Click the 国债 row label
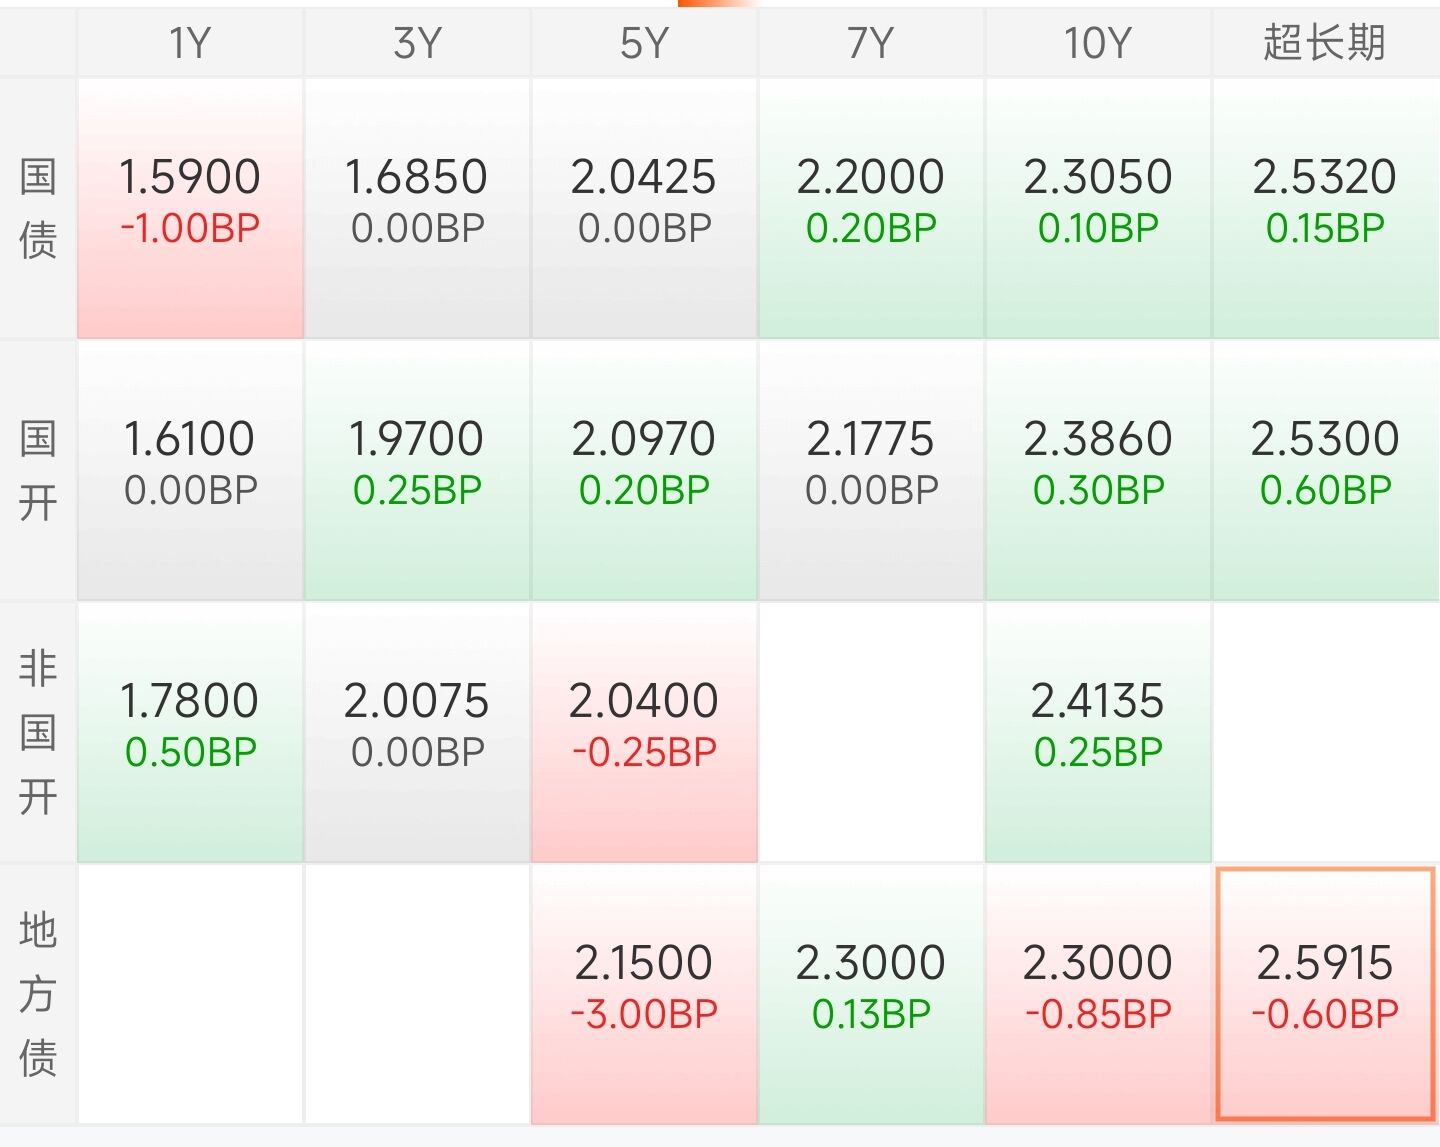1440x1147 pixels. point(38,208)
